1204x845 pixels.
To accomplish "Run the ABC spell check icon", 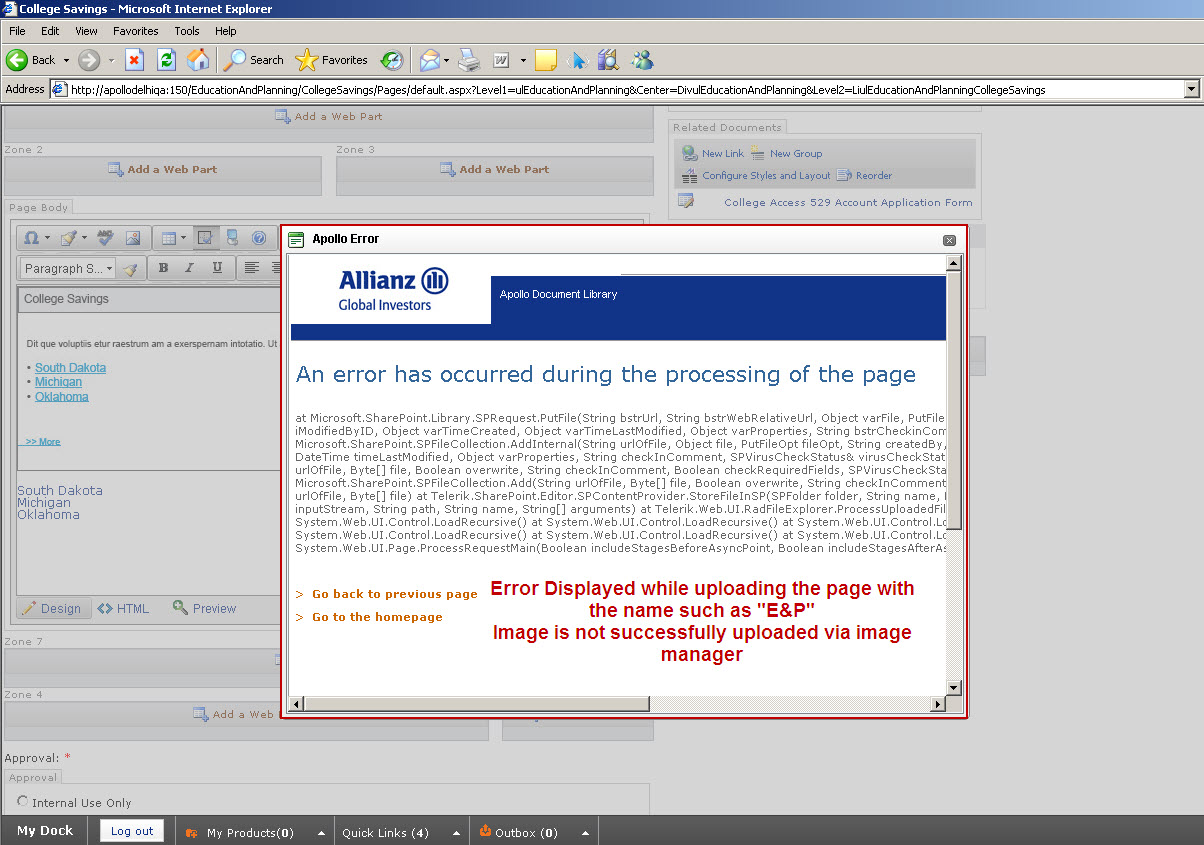I will 105,238.
